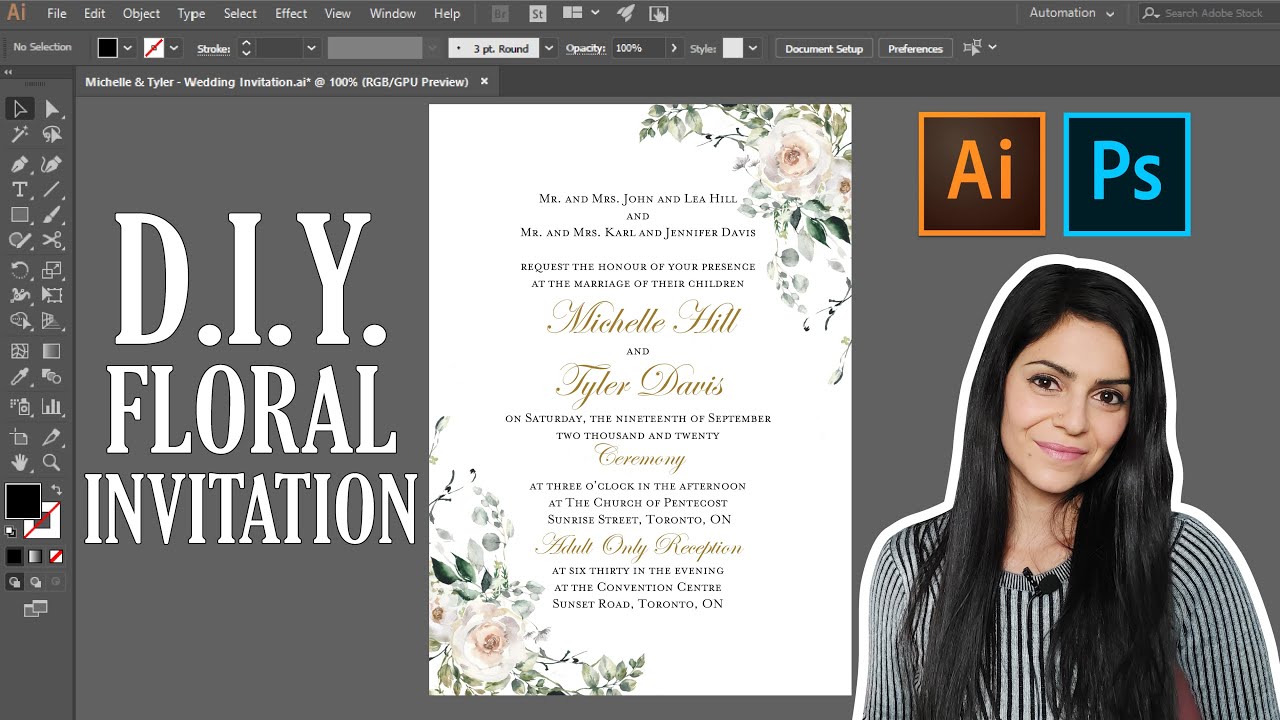This screenshot has width=1280, height=720.
Task: Open the Effect menu
Action: [x=291, y=13]
